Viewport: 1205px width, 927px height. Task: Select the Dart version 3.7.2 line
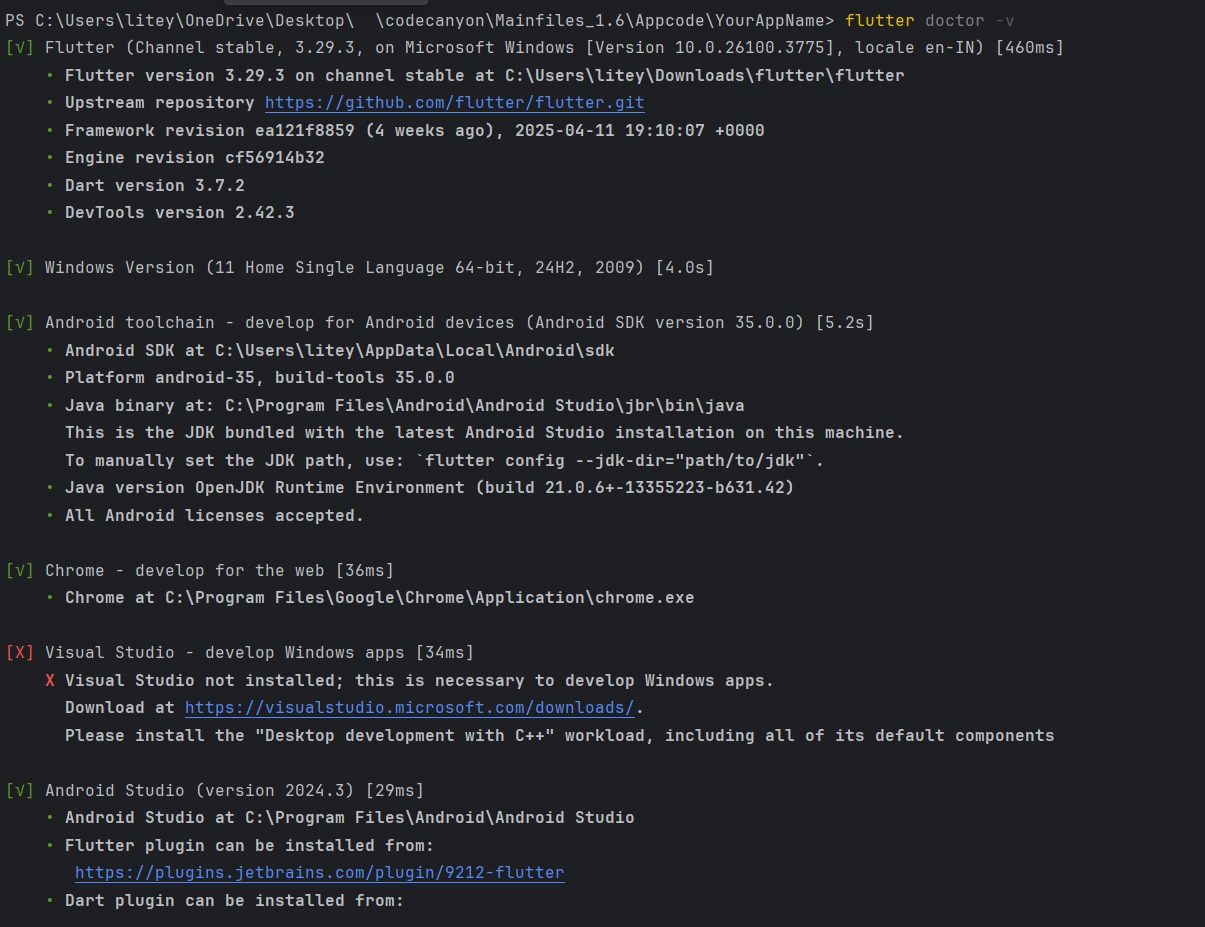tap(155, 186)
